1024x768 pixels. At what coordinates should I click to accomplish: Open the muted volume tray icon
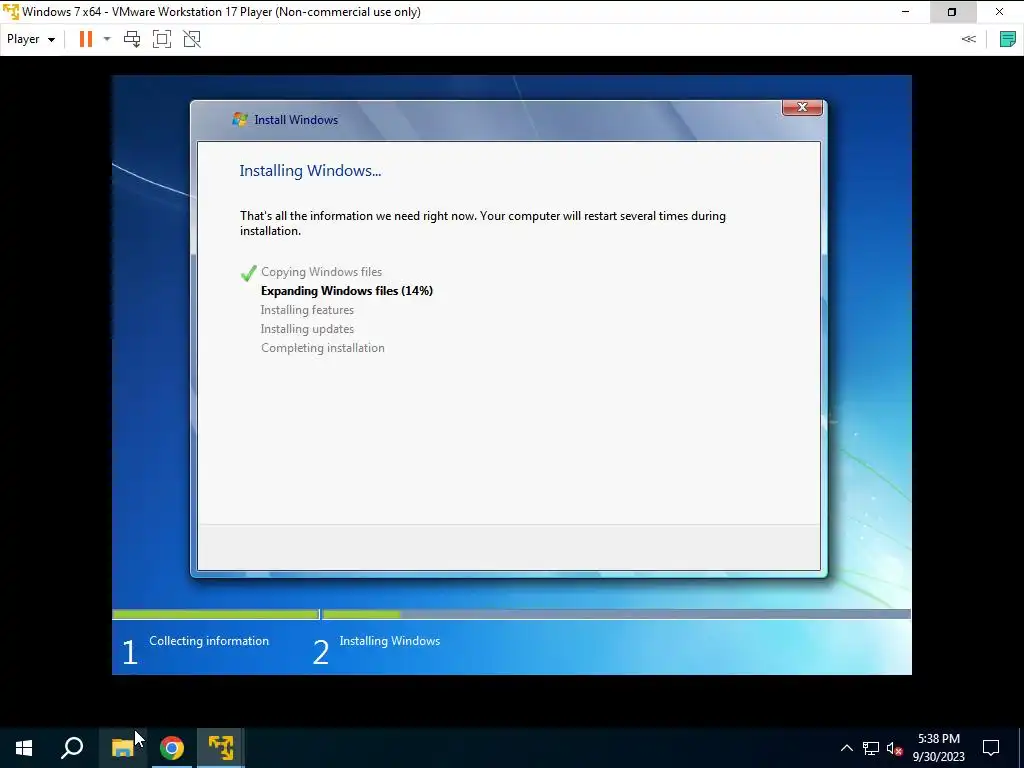click(x=894, y=748)
